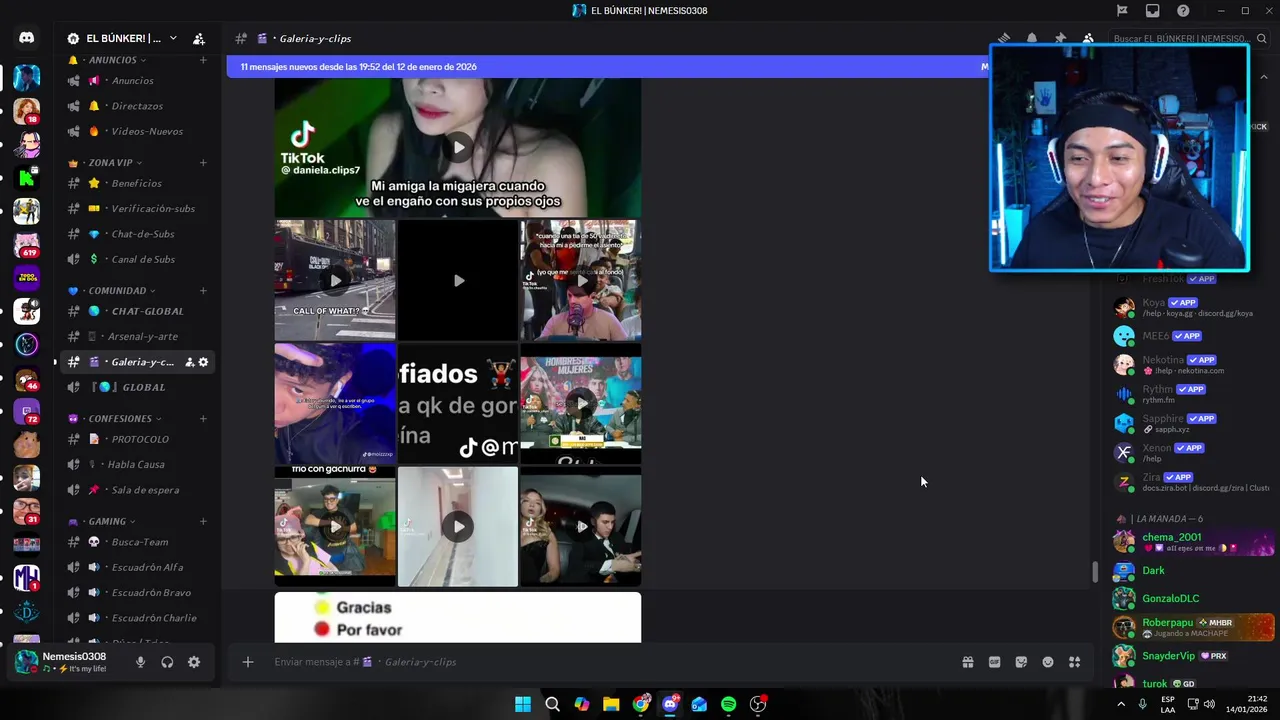Collapse the ANUNCIOS category

tap(112, 60)
